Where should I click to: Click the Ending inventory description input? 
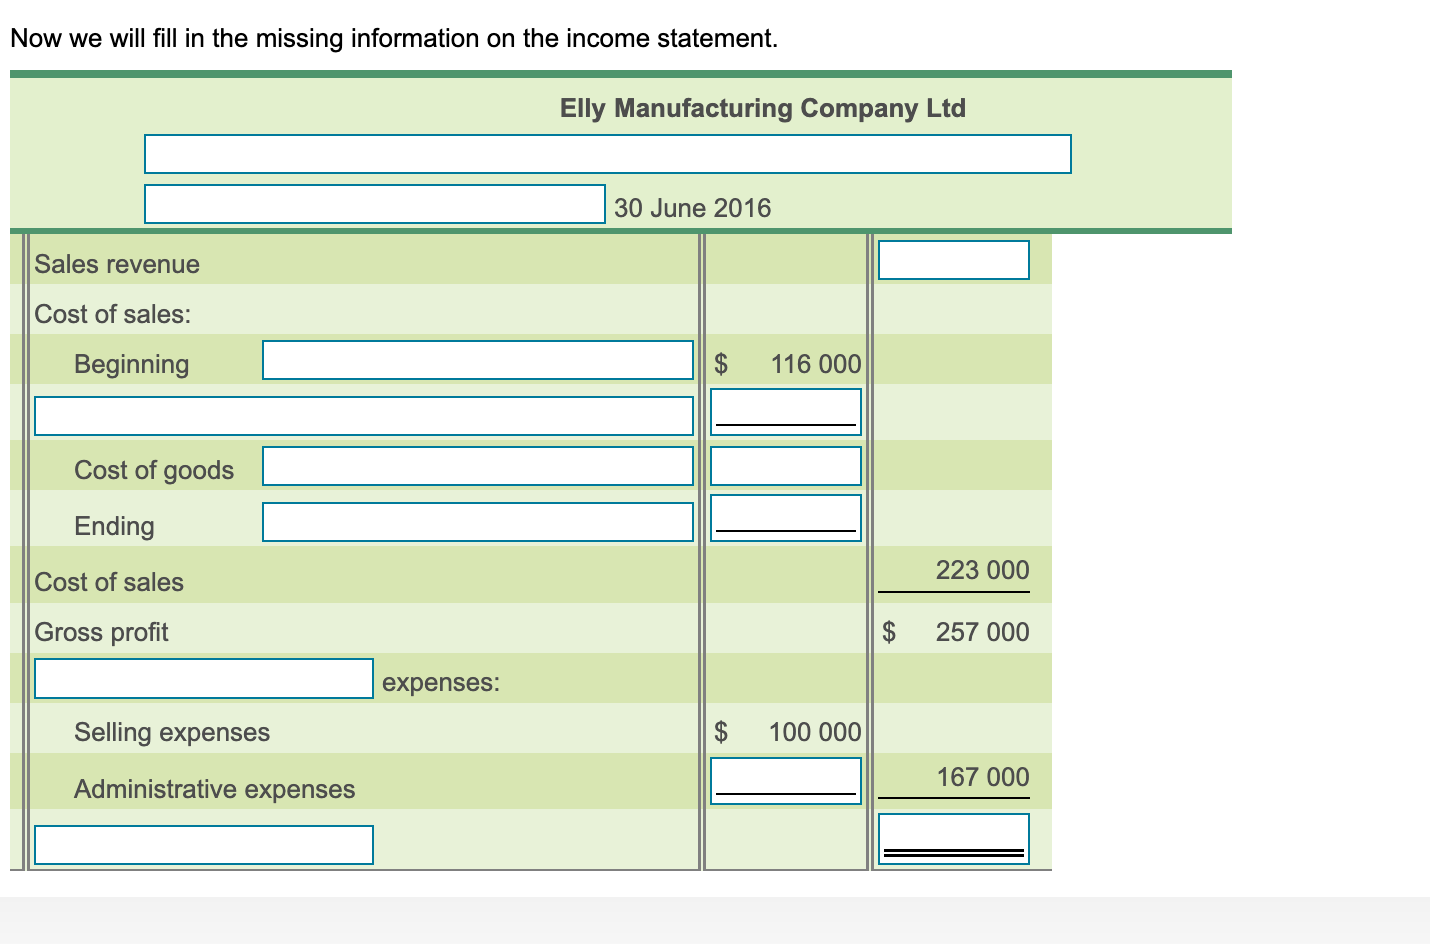click(477, 521)
